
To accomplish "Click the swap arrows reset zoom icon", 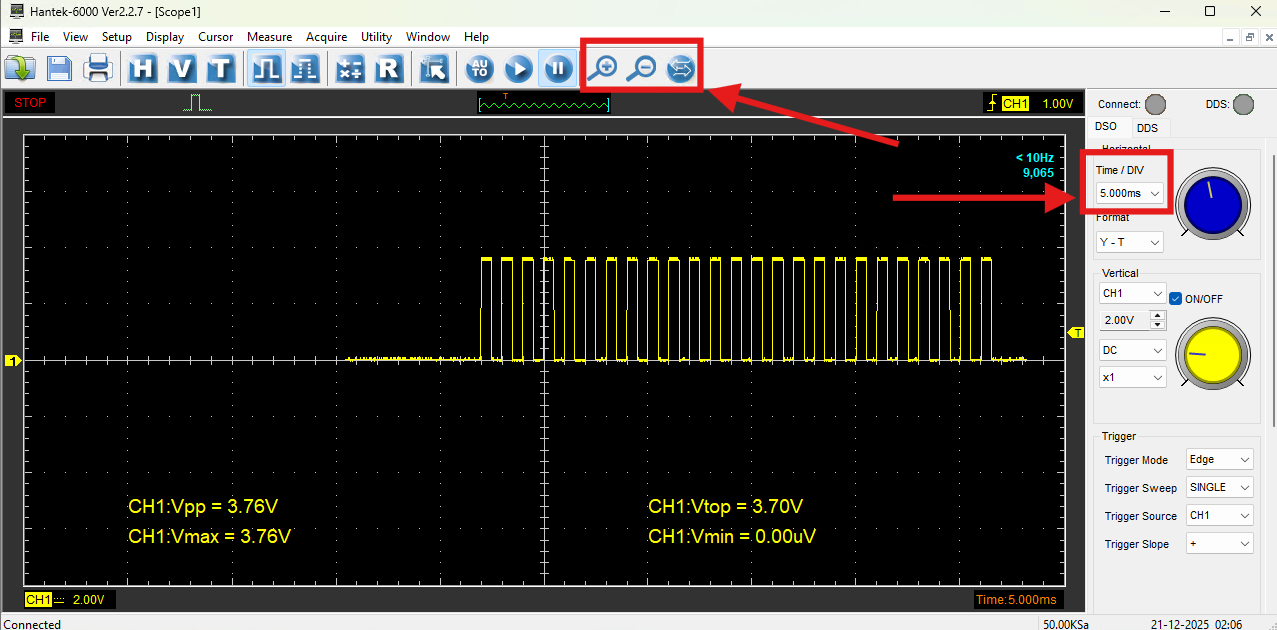I will click(680, 69).
